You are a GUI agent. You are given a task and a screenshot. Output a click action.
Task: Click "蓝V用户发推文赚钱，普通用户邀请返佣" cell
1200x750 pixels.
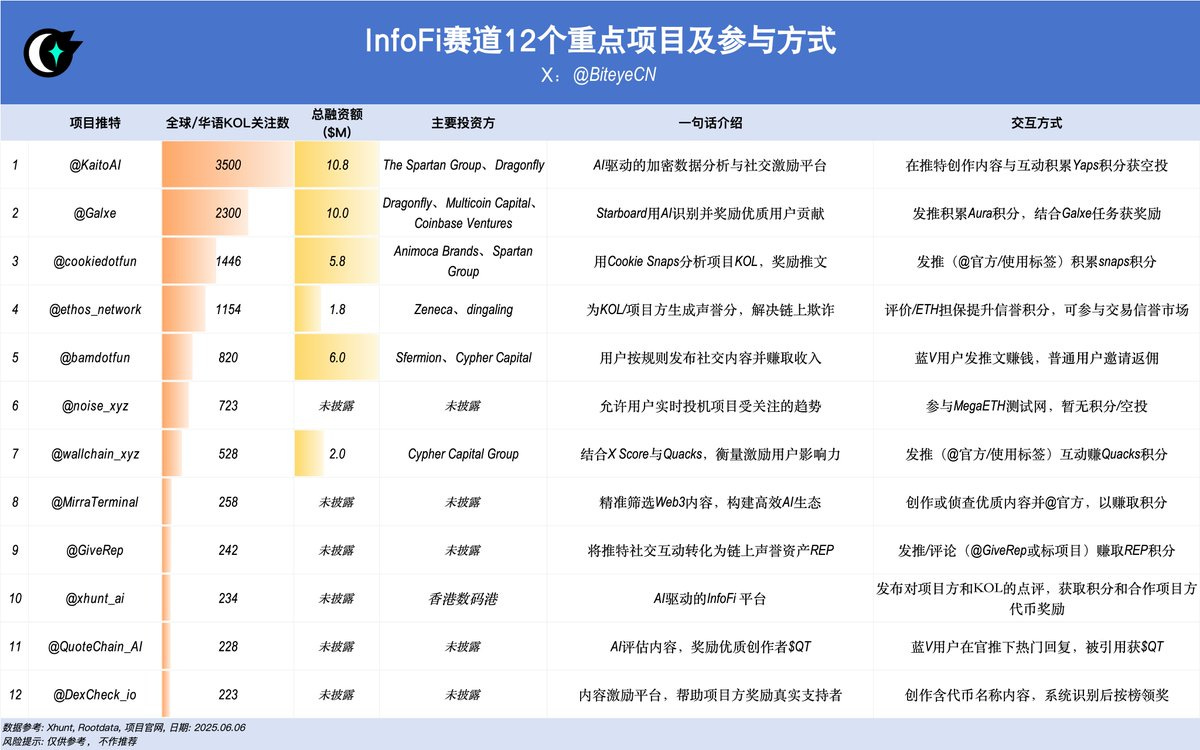point(1036,357)
